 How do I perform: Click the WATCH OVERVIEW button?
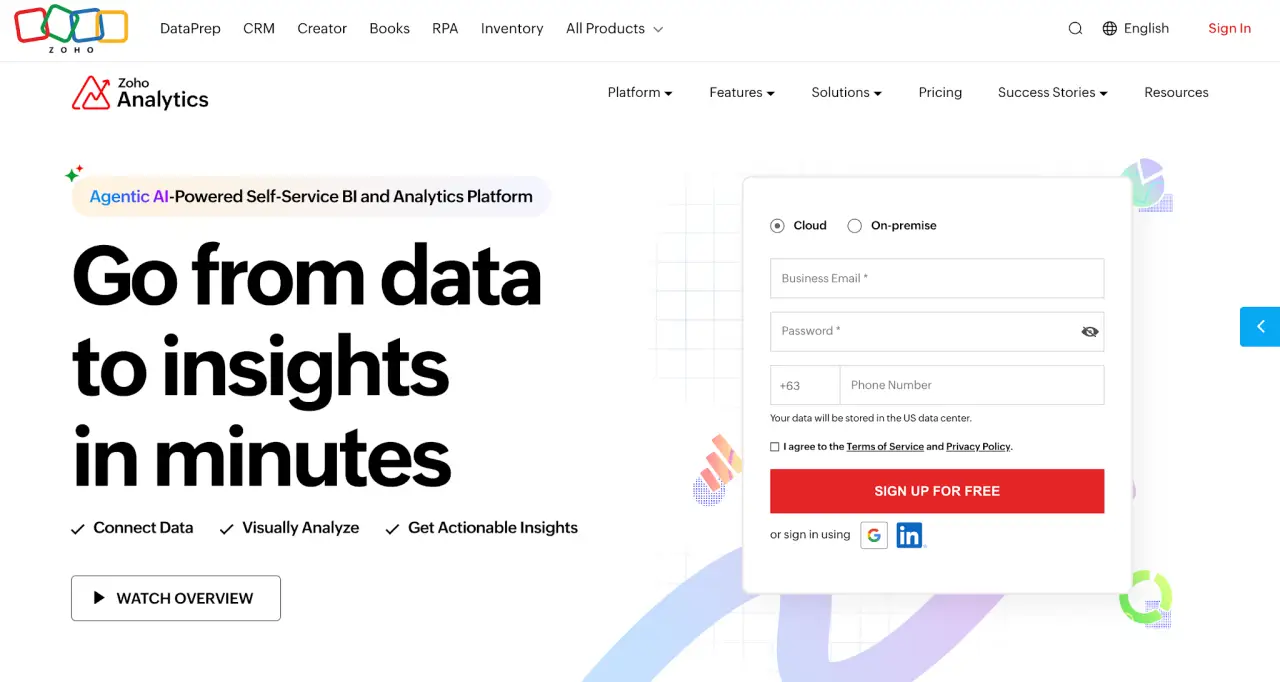pos(176,598)
